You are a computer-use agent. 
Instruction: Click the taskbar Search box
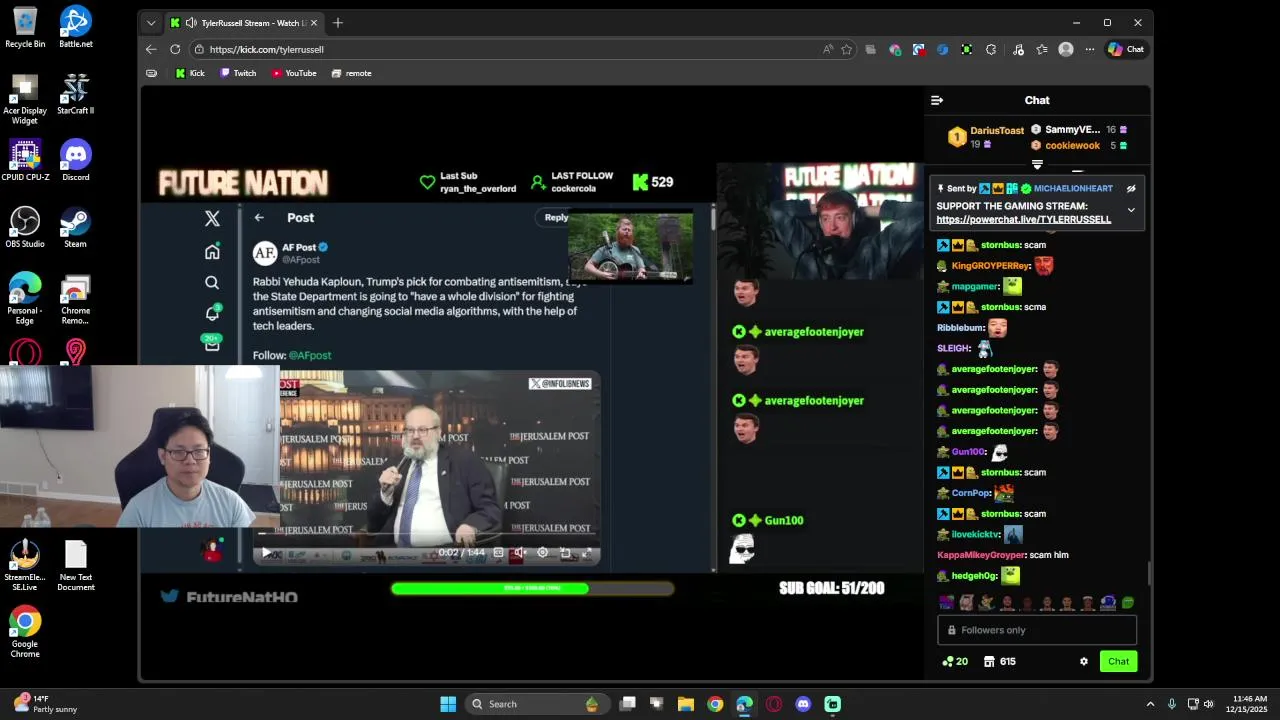[536, 704]
